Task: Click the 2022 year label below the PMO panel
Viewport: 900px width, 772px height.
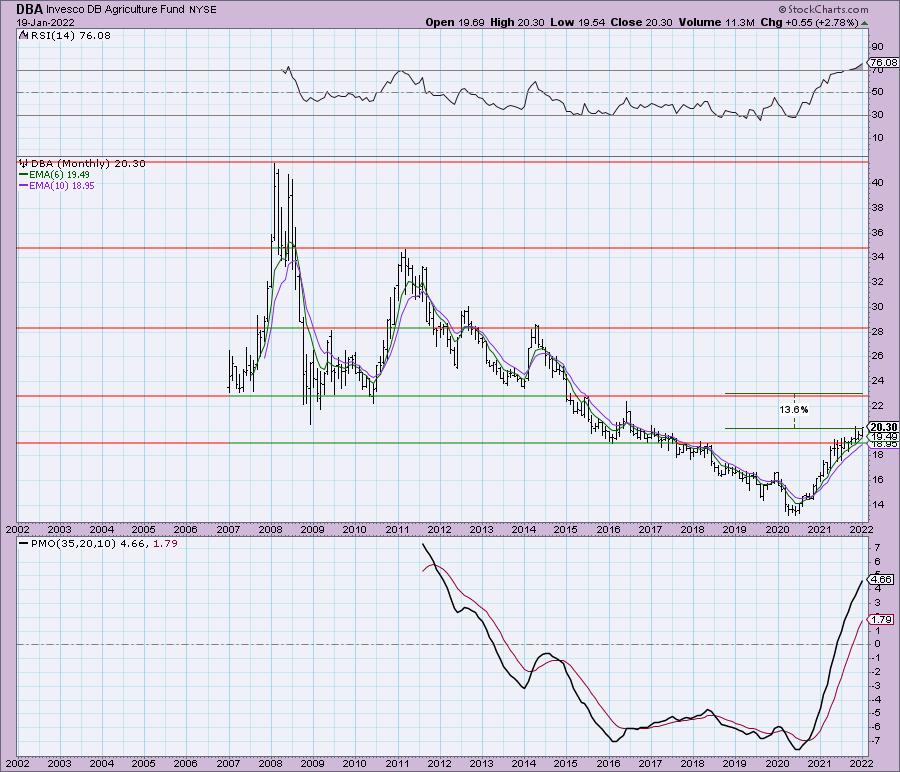Action: pyautogui.click(x=862, y=763)
